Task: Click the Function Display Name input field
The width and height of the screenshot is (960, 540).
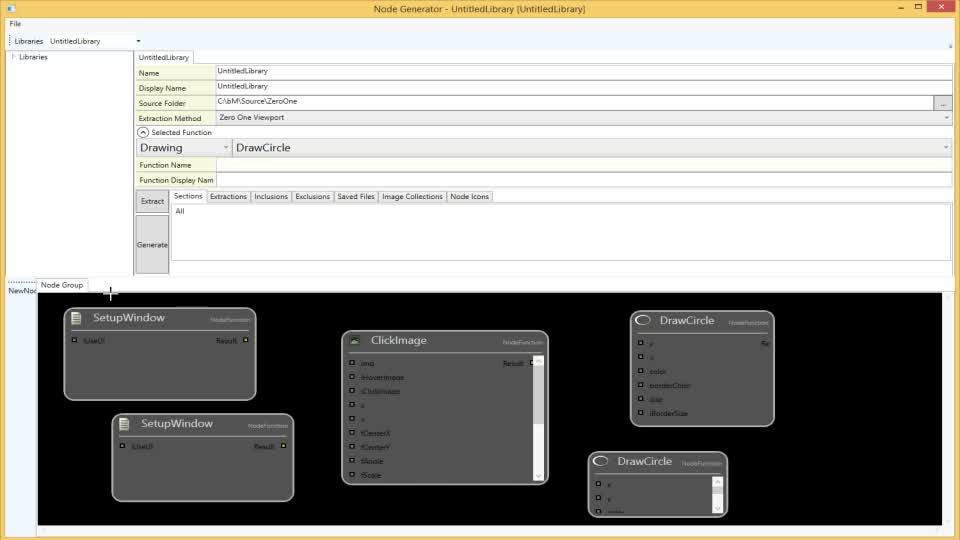Action: 583,180
